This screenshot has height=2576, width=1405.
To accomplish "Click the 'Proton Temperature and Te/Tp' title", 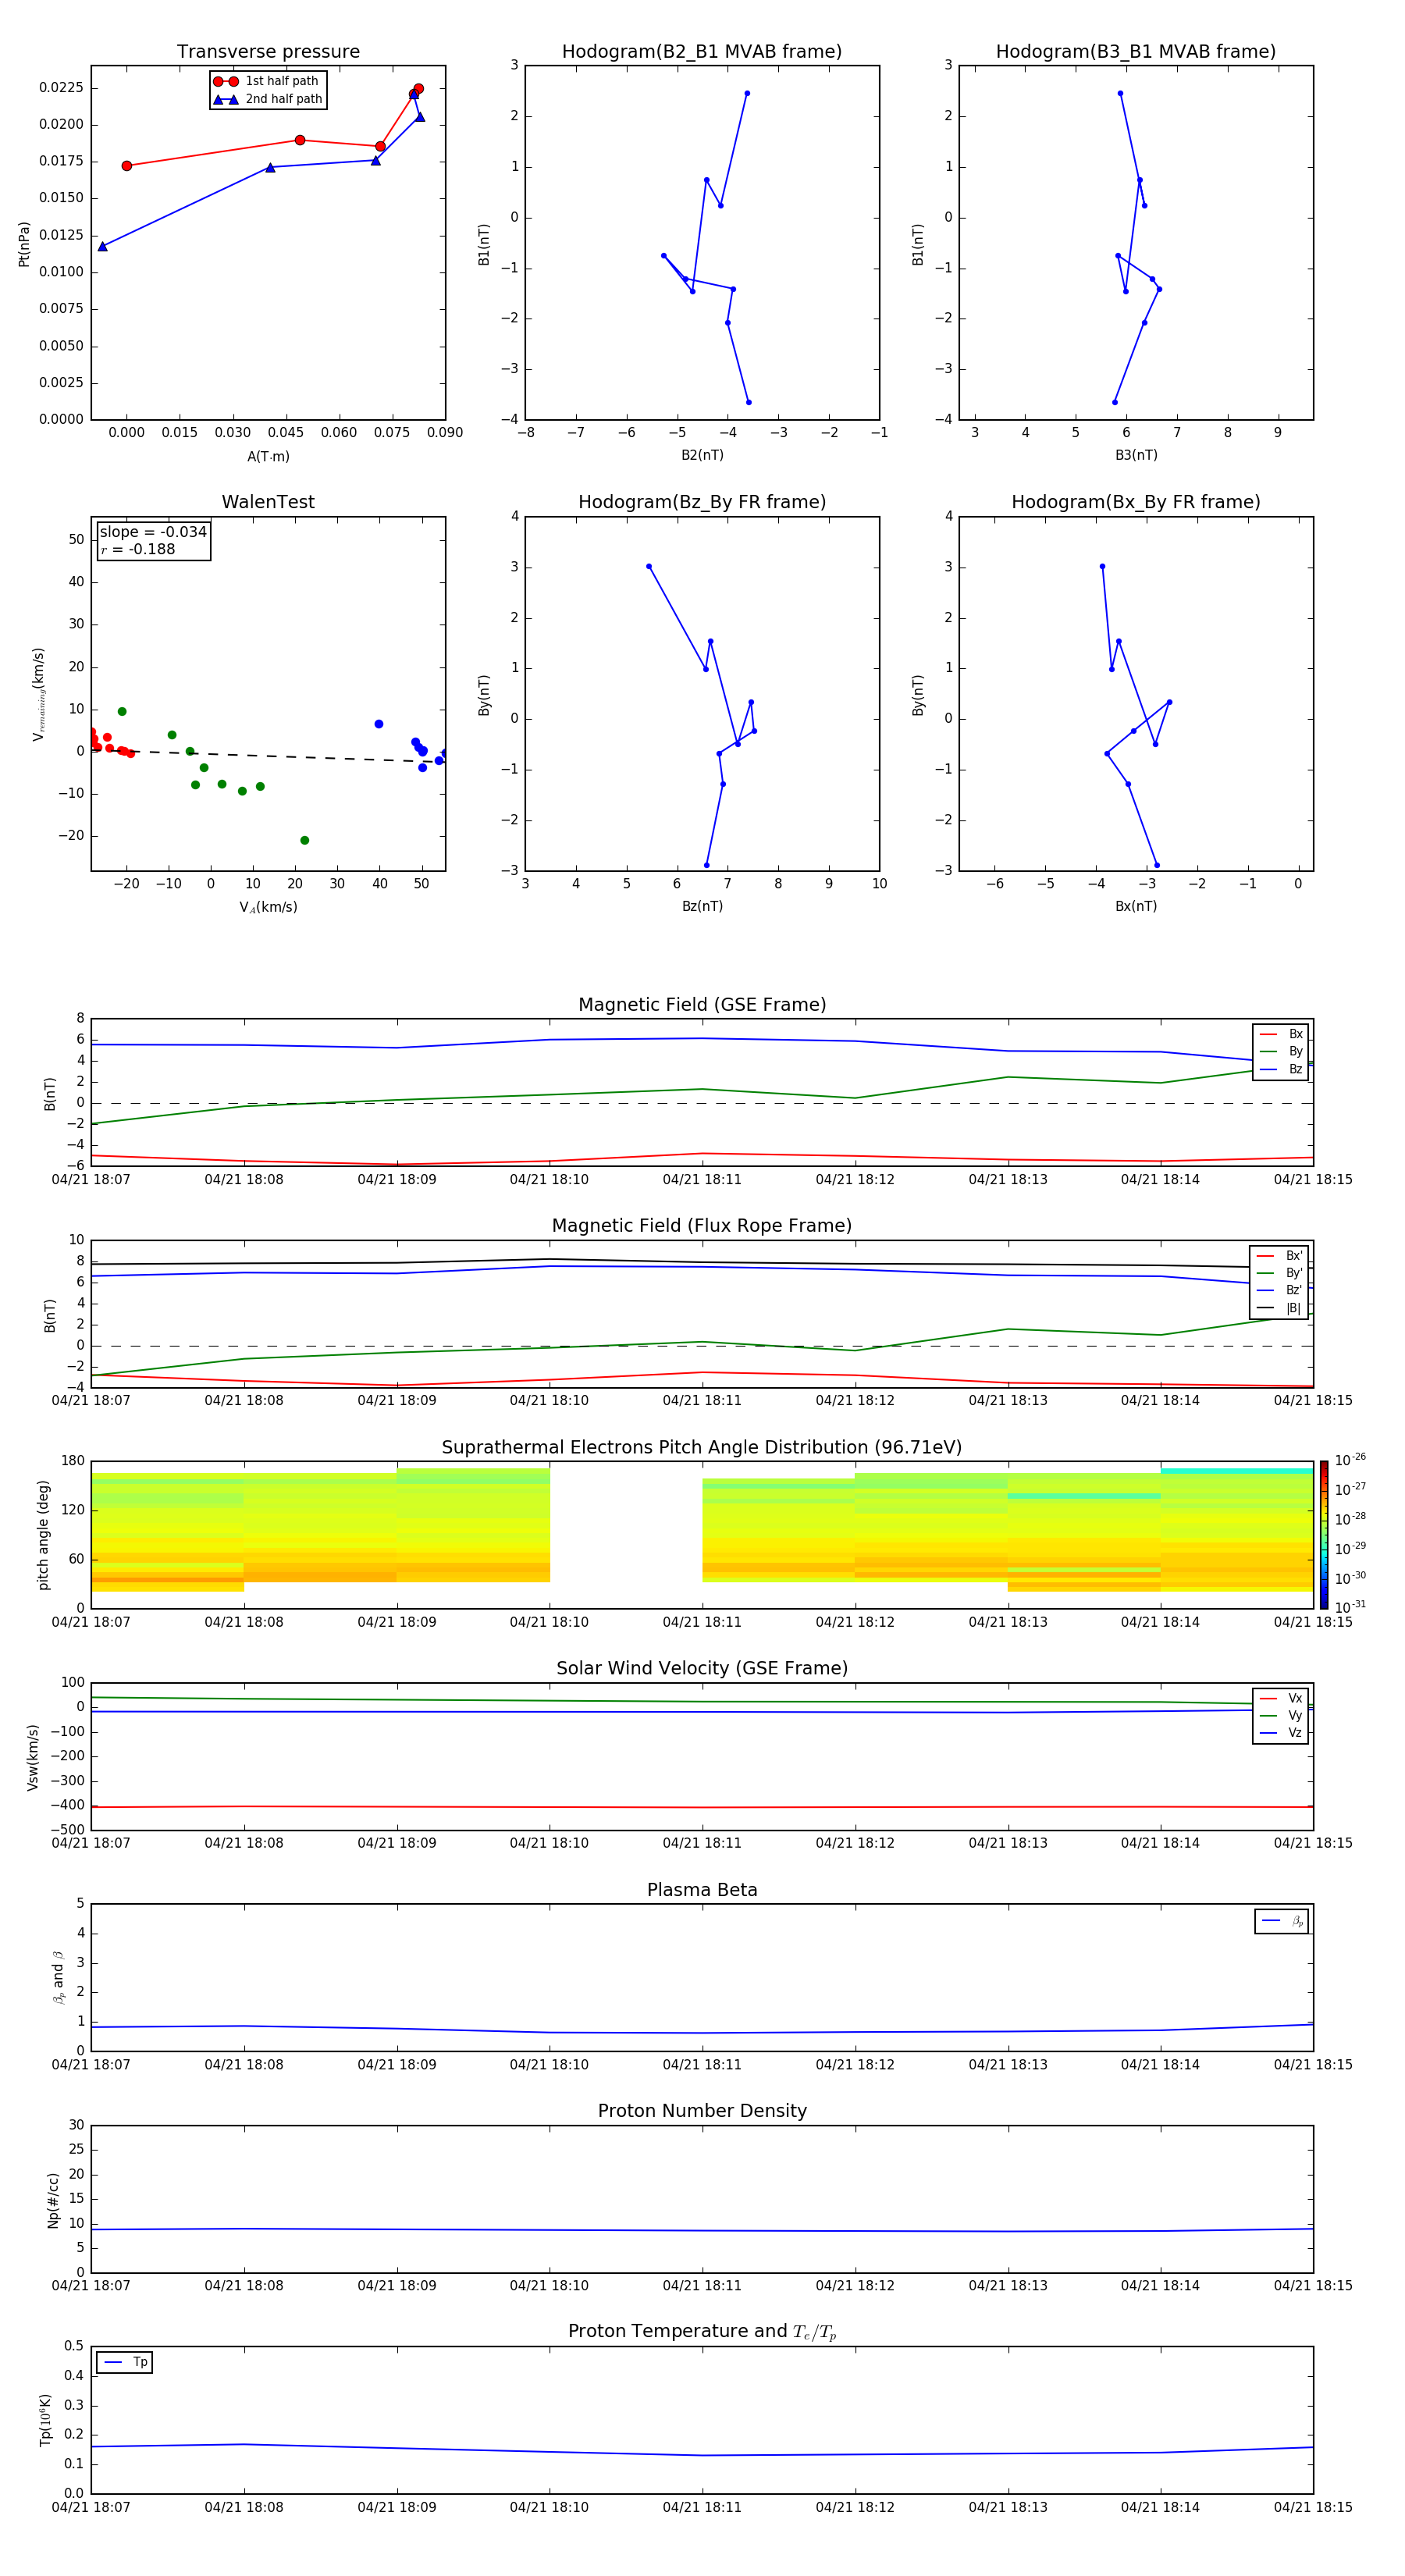I will [702, 2332].
